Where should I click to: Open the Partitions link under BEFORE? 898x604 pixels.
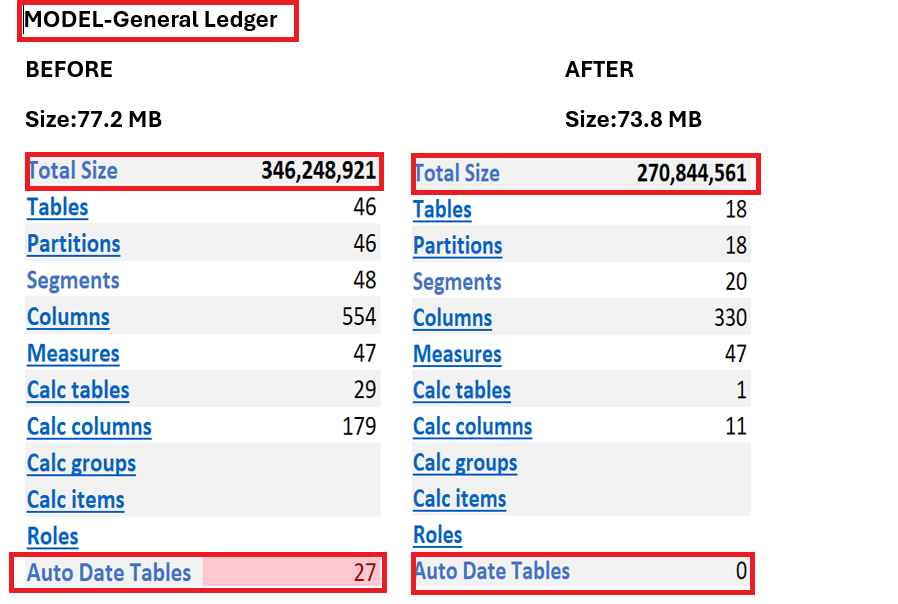pos(73,244)
